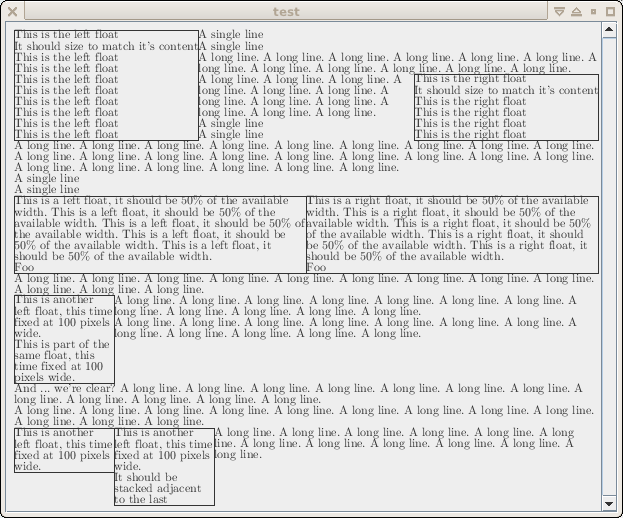The image size is (623, 518).
Task: Click "Foo" inside the 50% left float box
Action: 24,267
